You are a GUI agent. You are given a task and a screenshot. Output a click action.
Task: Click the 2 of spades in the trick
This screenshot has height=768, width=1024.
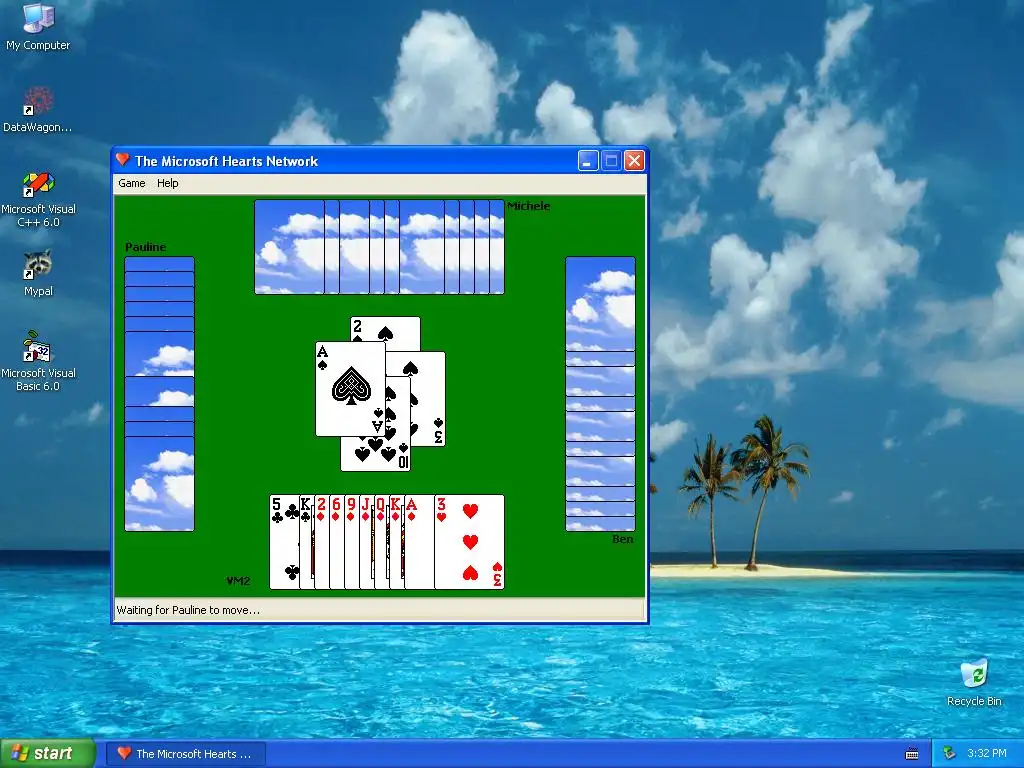click(x=385, y=329)
